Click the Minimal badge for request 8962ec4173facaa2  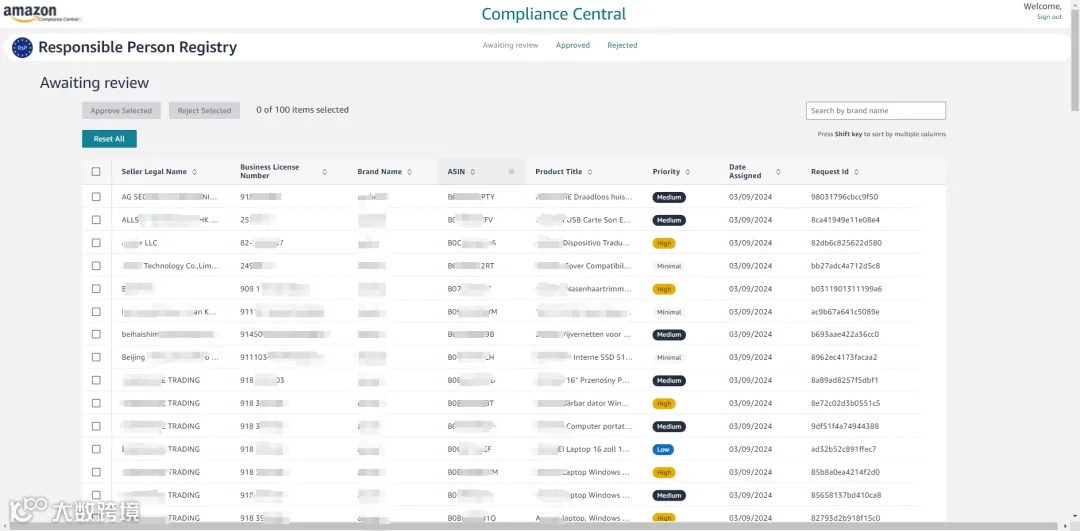(669, 357)
